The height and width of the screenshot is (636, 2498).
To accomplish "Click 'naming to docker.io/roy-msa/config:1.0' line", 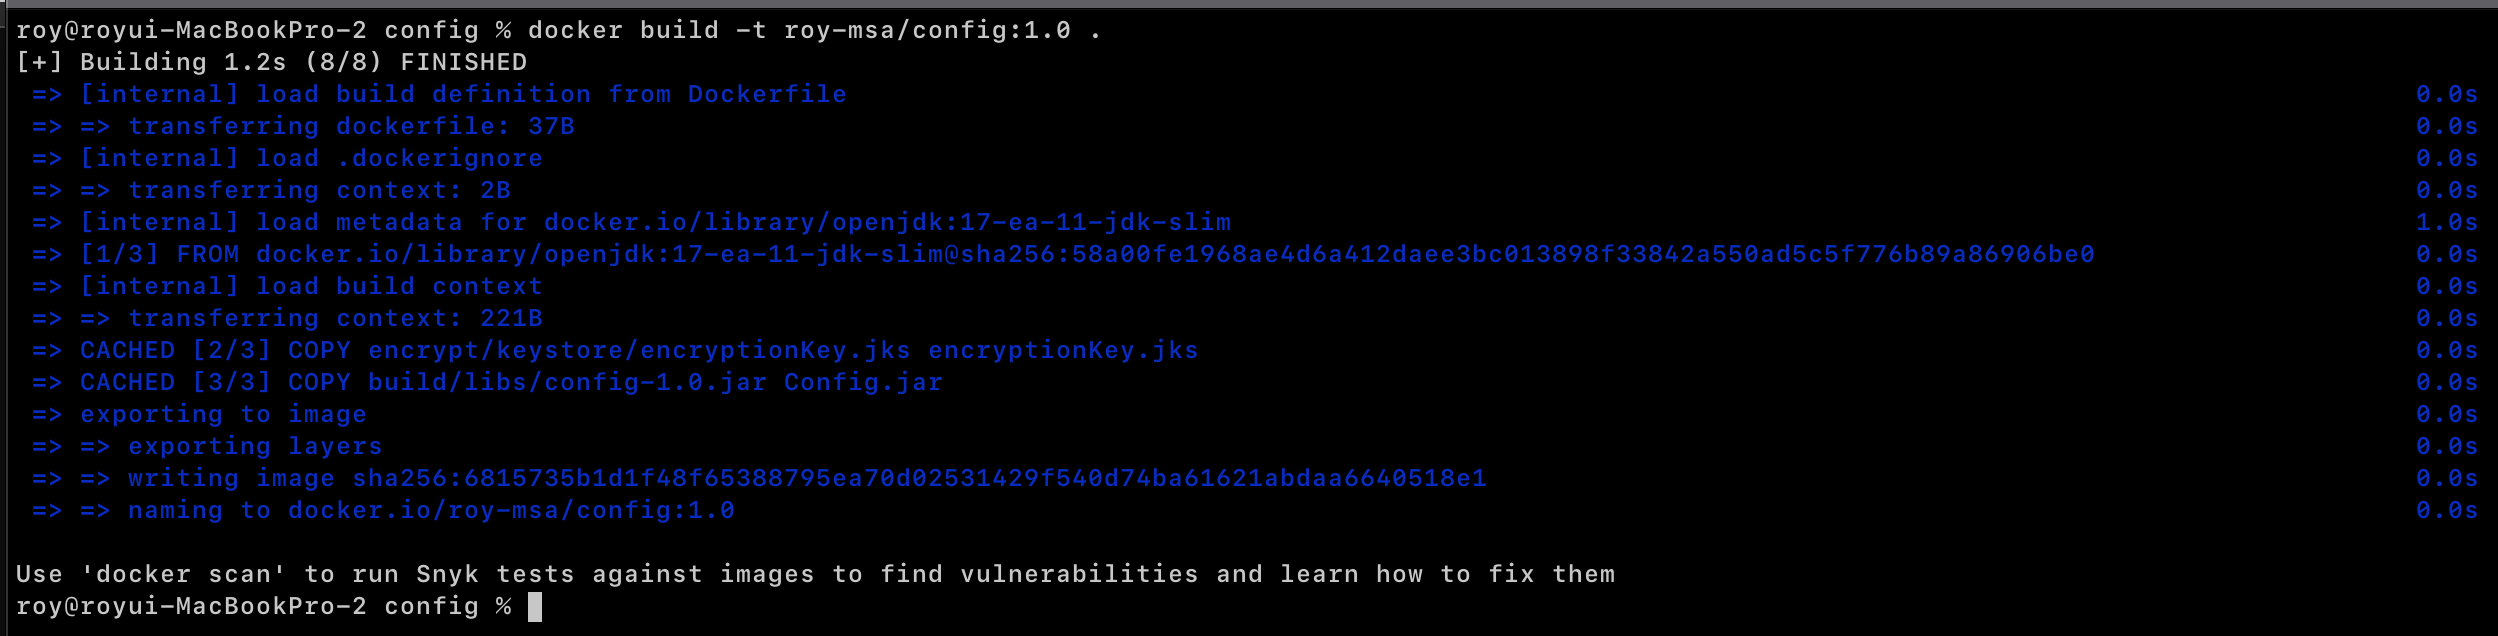I will tap(431, 510).
